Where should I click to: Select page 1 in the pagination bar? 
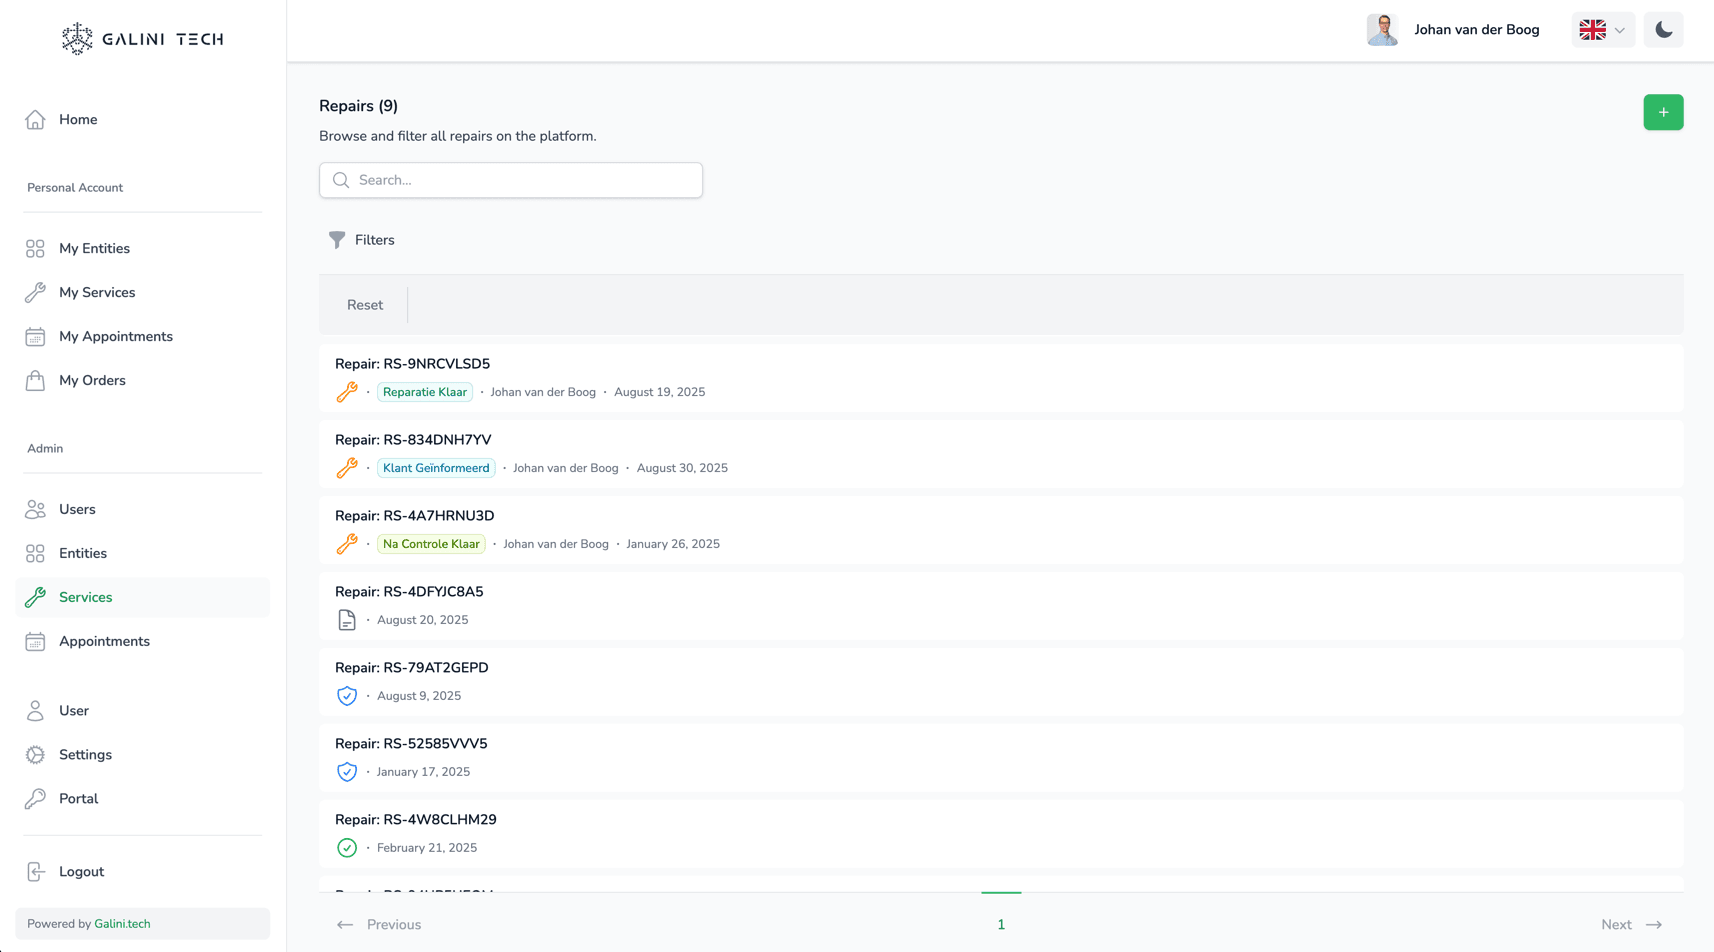click(1001, 924)
